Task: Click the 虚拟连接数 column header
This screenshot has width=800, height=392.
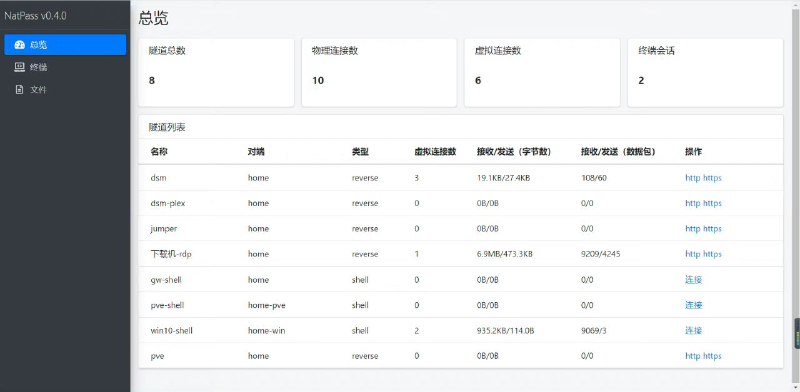Action: (435, 152)
